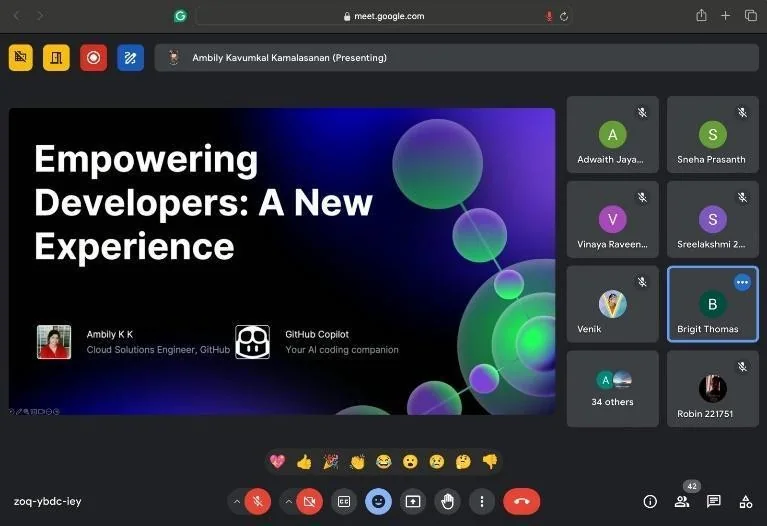Open the blue annotation pen icon
Image resolution: width=767 pixels, height=526 pixels.
131,58
